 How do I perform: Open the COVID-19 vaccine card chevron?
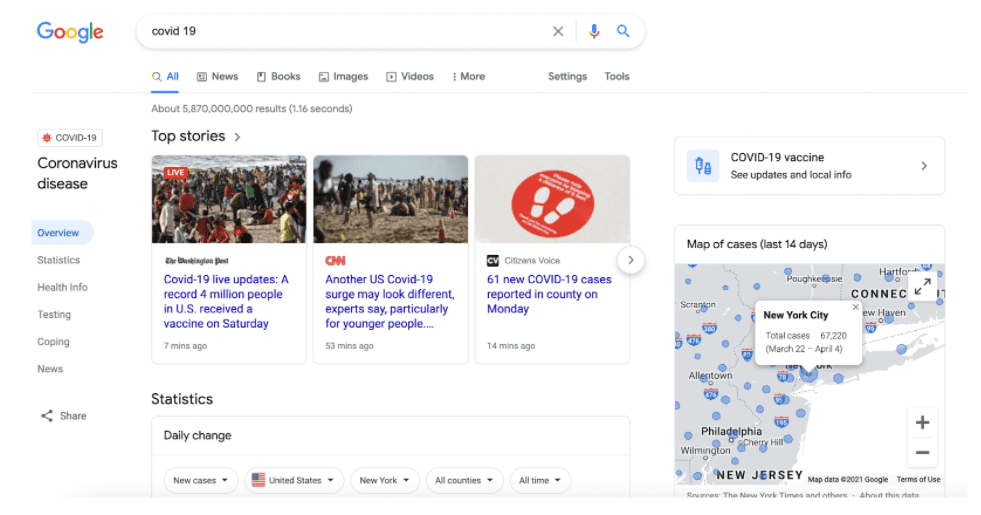(924, 166)
